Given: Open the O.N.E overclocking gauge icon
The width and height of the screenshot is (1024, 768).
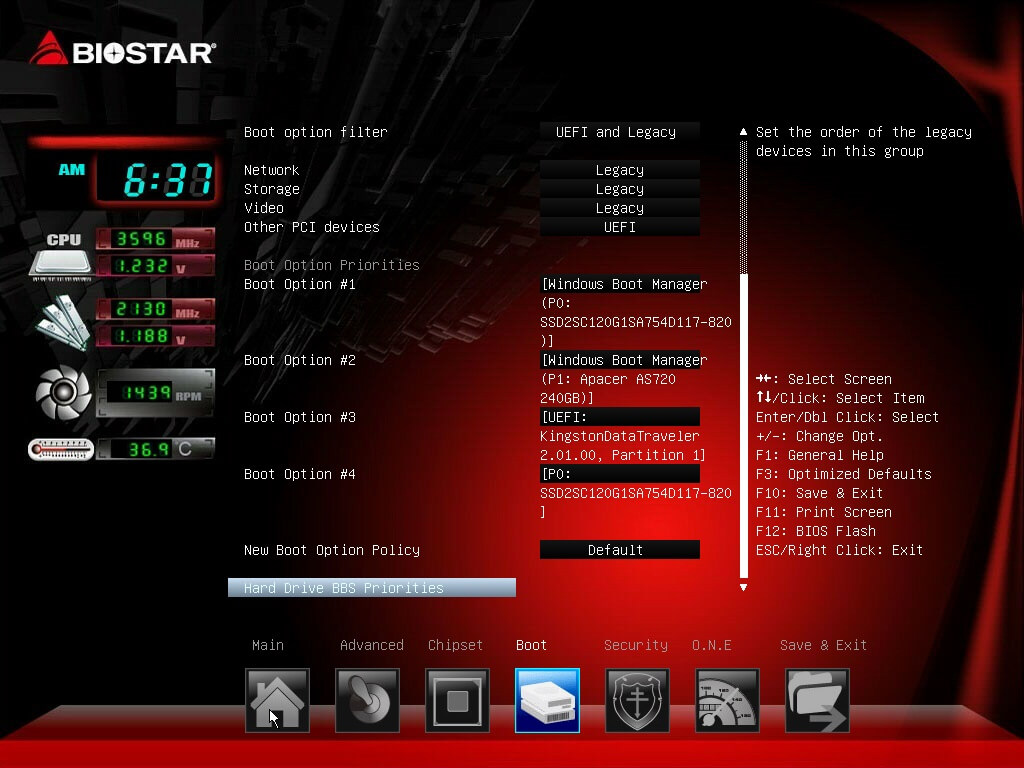Looking at the screenshot, I should point(727,700).
